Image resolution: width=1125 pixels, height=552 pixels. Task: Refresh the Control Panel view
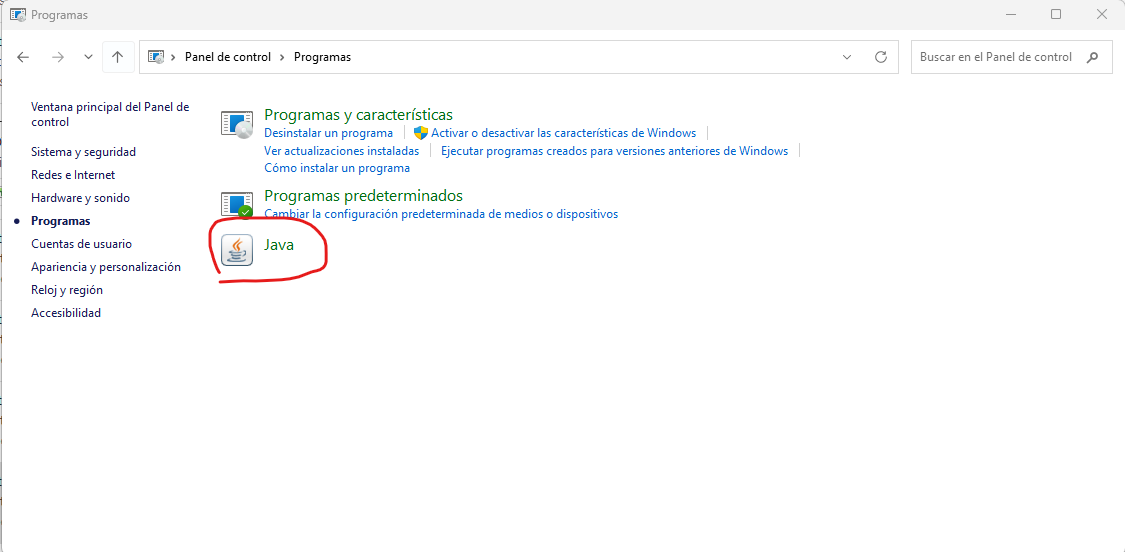(x=881, y=57)
